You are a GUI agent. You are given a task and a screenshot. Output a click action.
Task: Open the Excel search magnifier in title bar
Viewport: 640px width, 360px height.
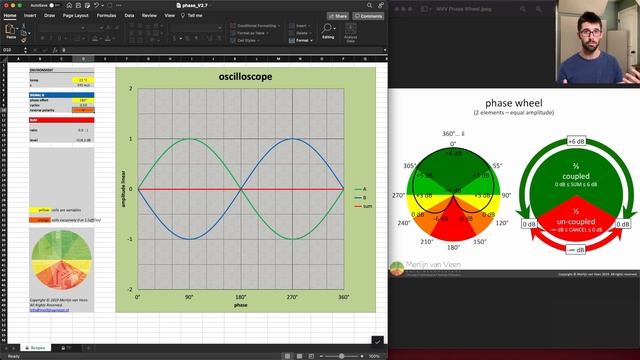click(x=369, y=5)
